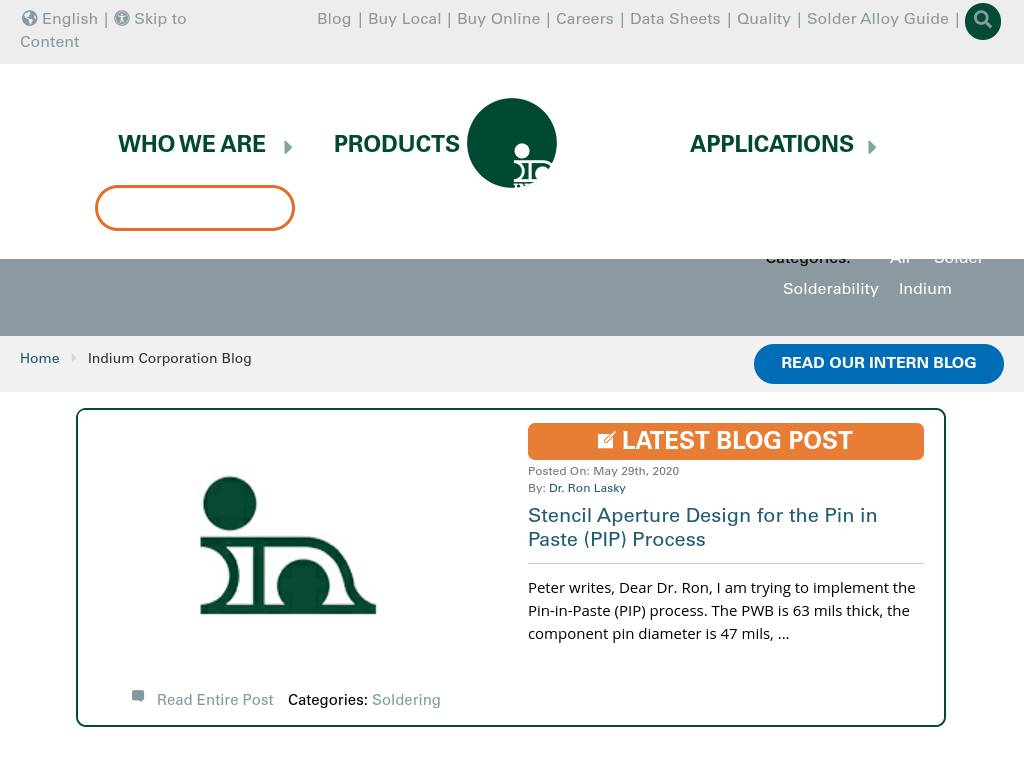Visit the Careers page link
The height and width of the screenshot is (768, 1024).
[584, 19]
